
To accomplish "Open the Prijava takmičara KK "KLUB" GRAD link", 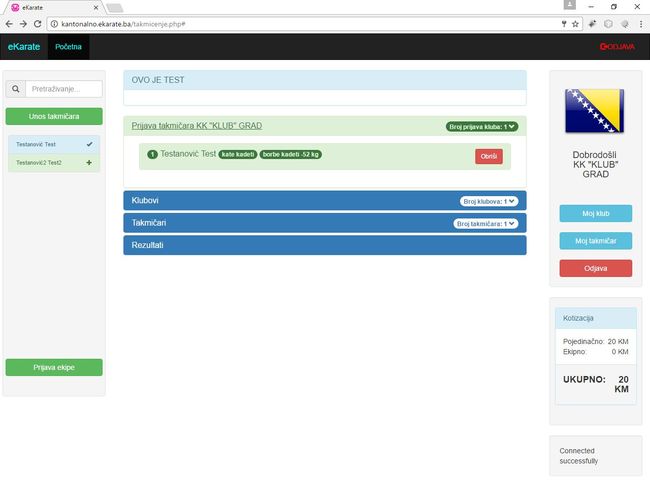I will [x=197, y=126].
